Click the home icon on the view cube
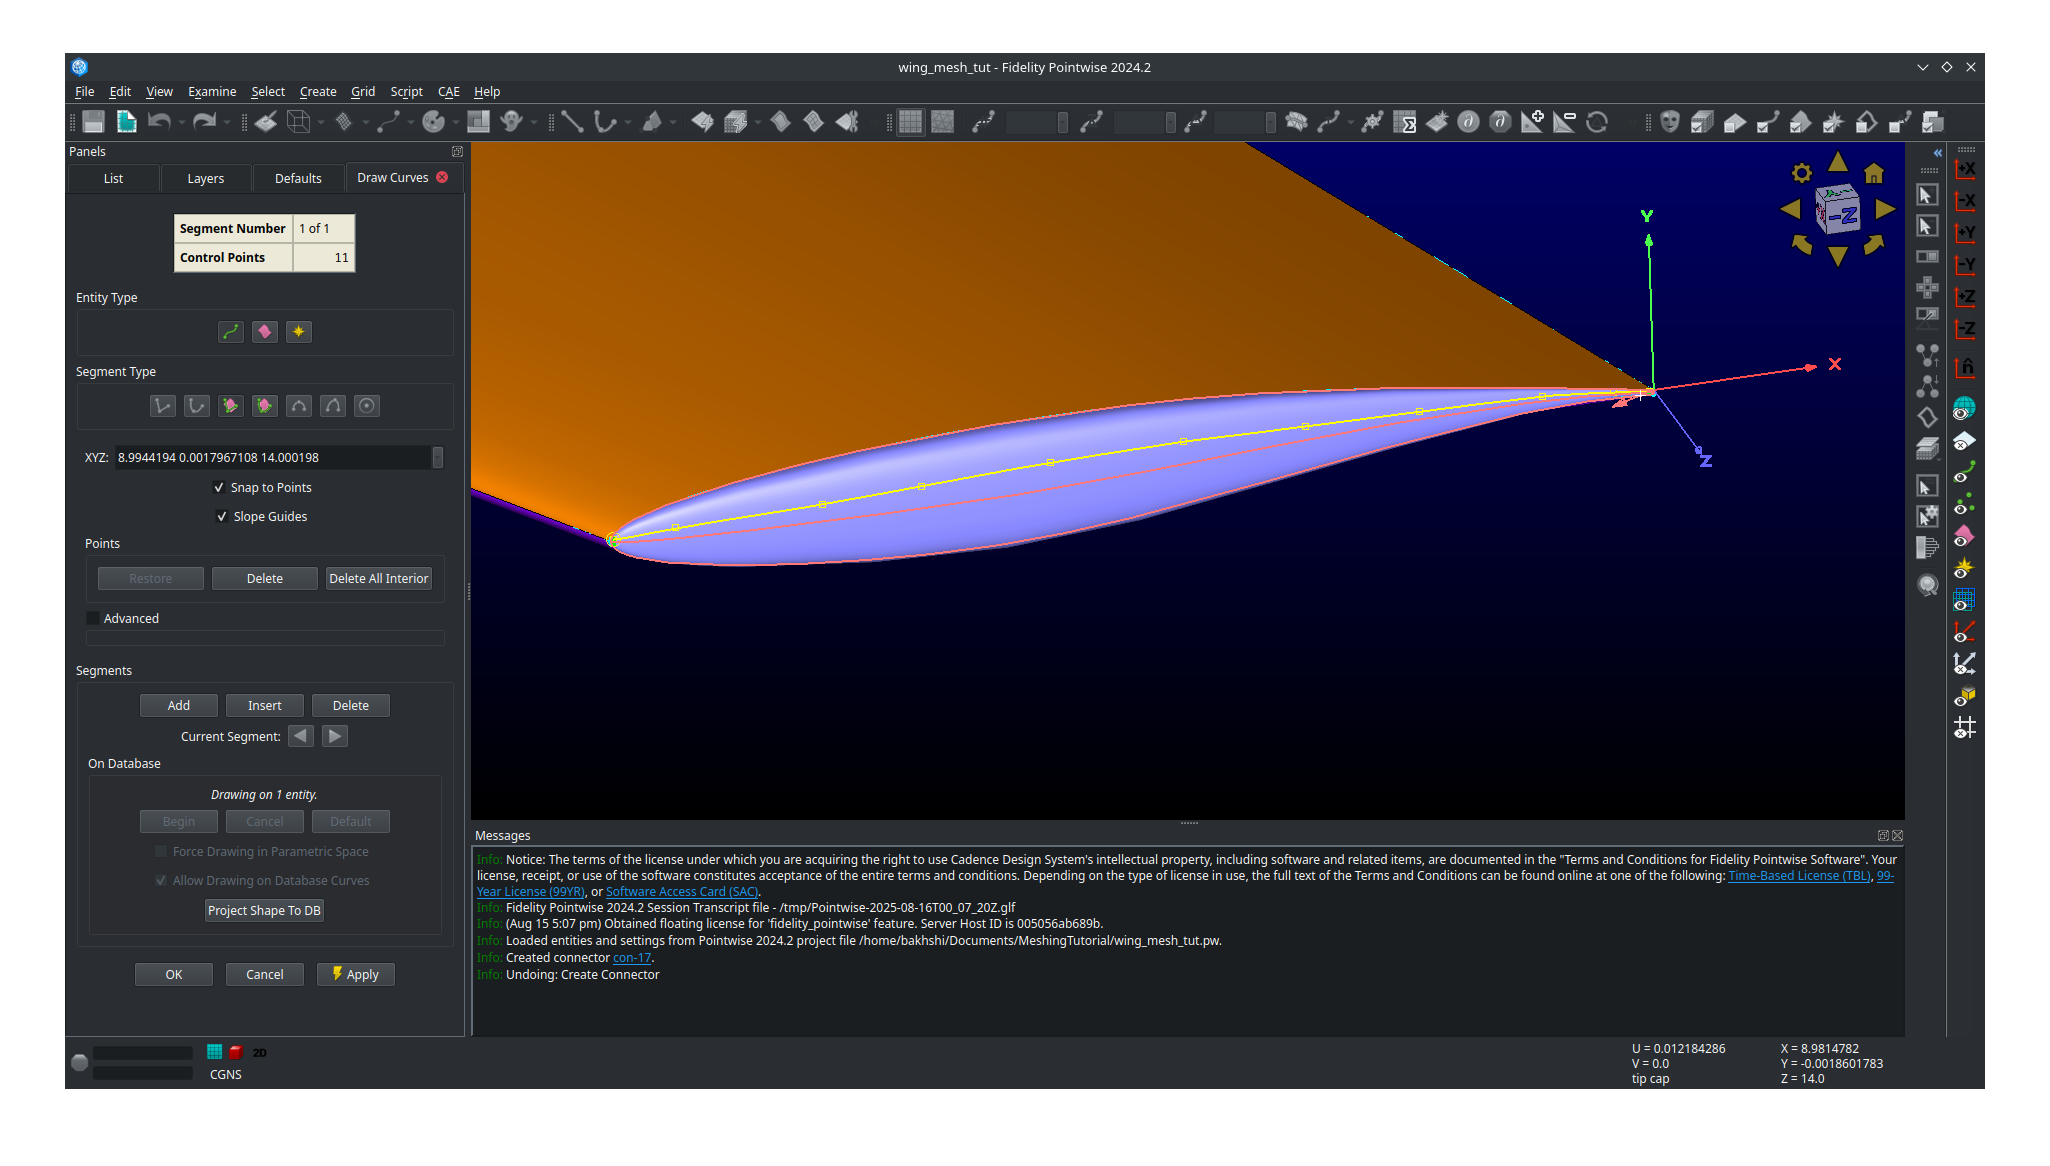 click(1872, 173)
